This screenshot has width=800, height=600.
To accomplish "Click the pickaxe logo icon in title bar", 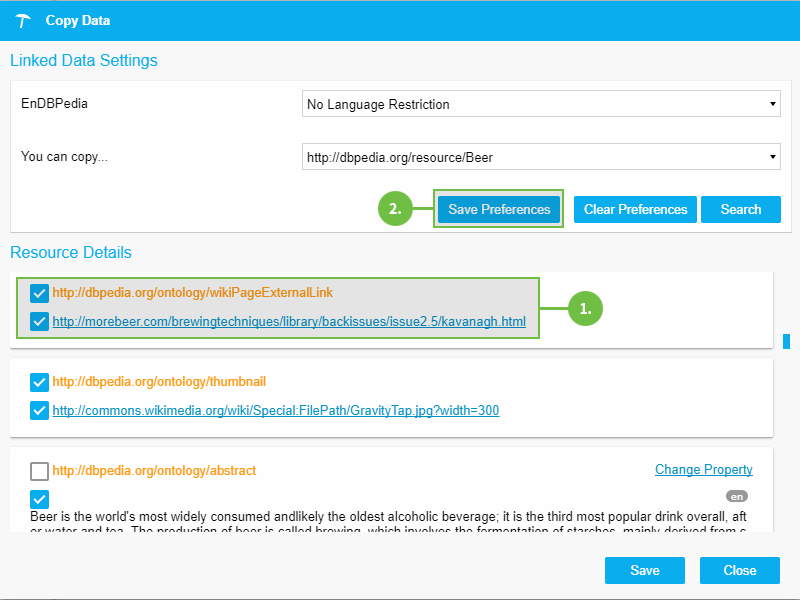I will coord(24,21).
